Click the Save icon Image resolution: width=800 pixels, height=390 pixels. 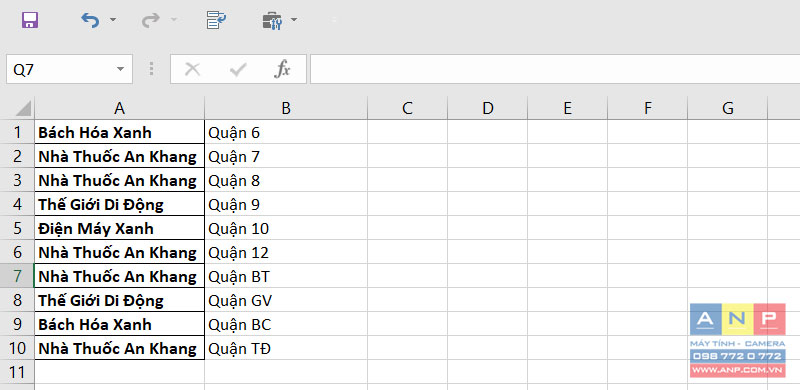coord(30,20)
